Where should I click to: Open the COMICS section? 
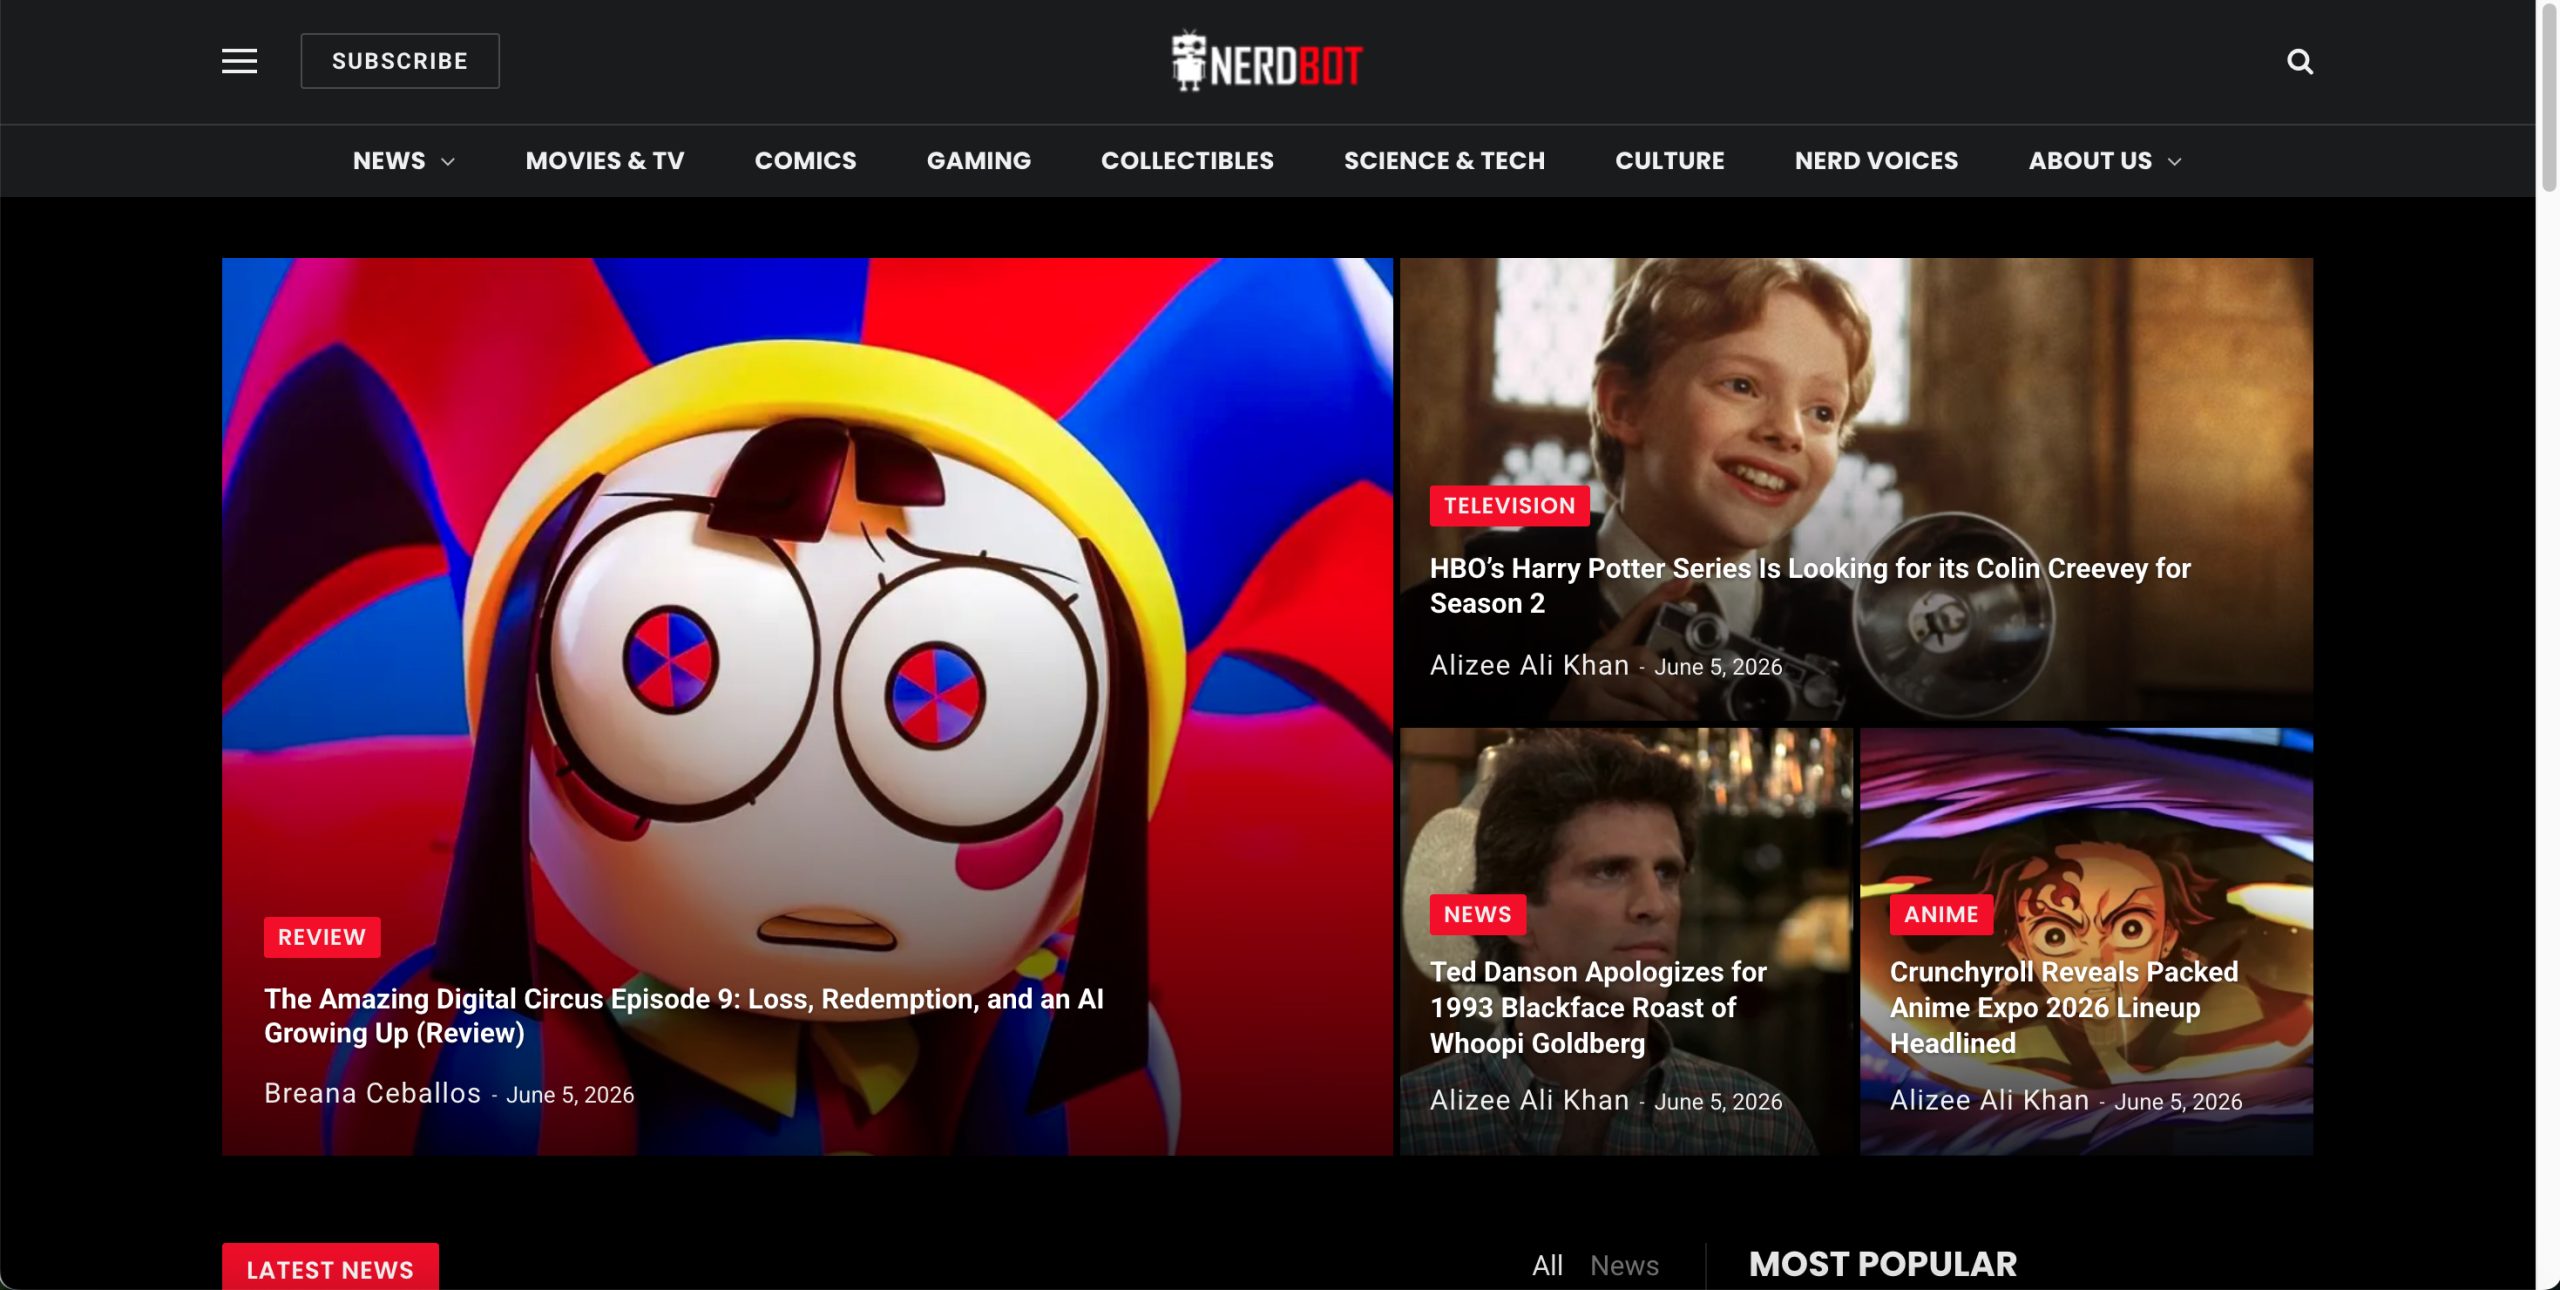(x=805, y=161)
